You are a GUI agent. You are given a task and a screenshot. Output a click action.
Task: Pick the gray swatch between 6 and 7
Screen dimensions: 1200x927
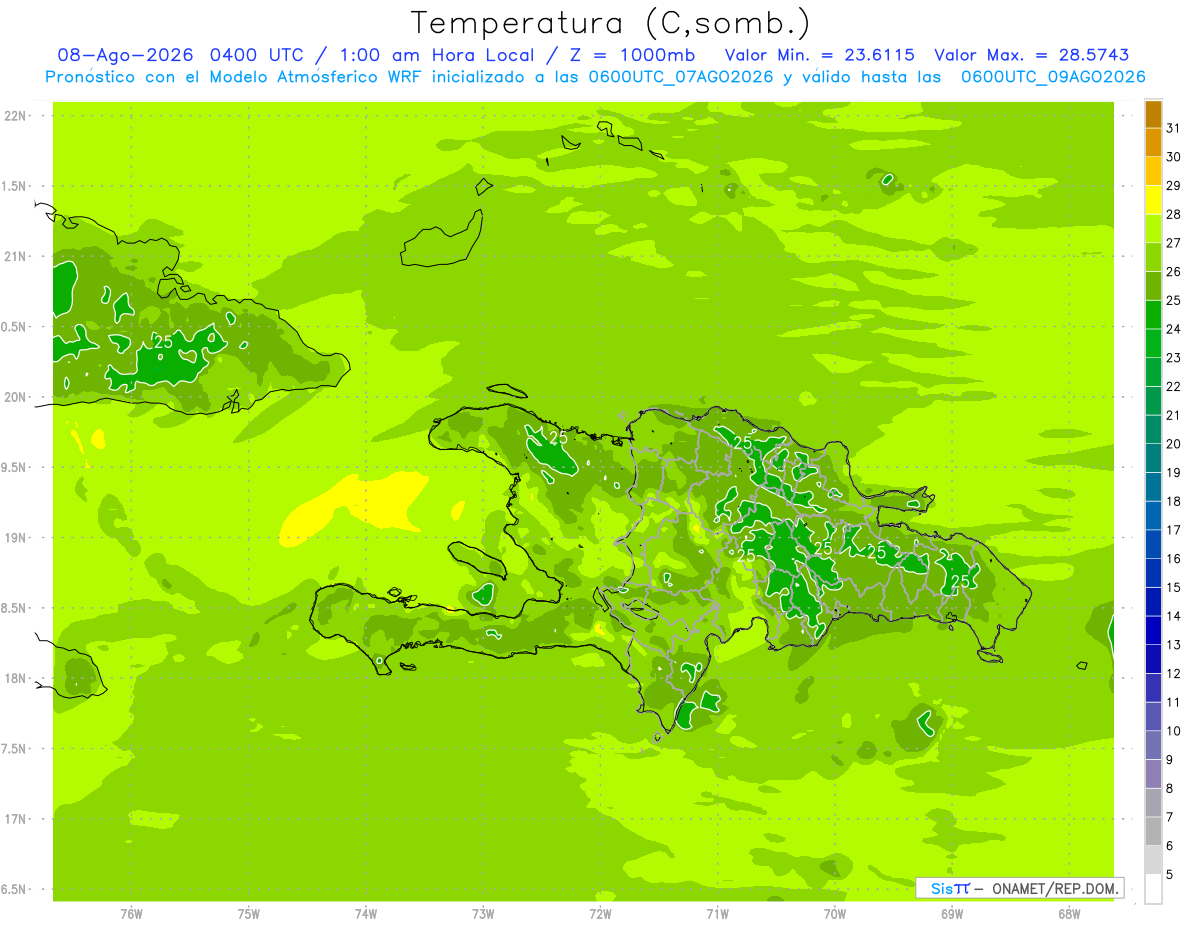(x=1153, y=831)
